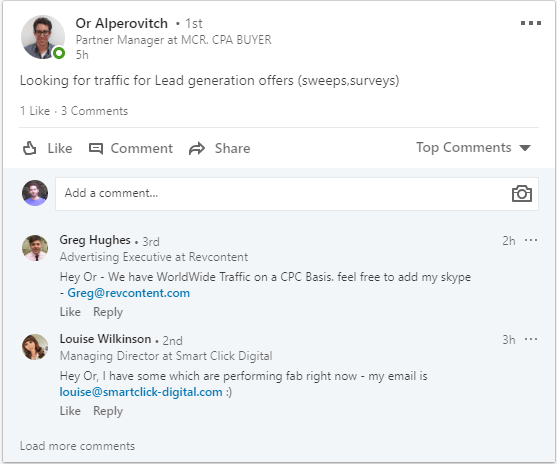Reply to Greg Hughes' comment

click(x=108, y=312)
